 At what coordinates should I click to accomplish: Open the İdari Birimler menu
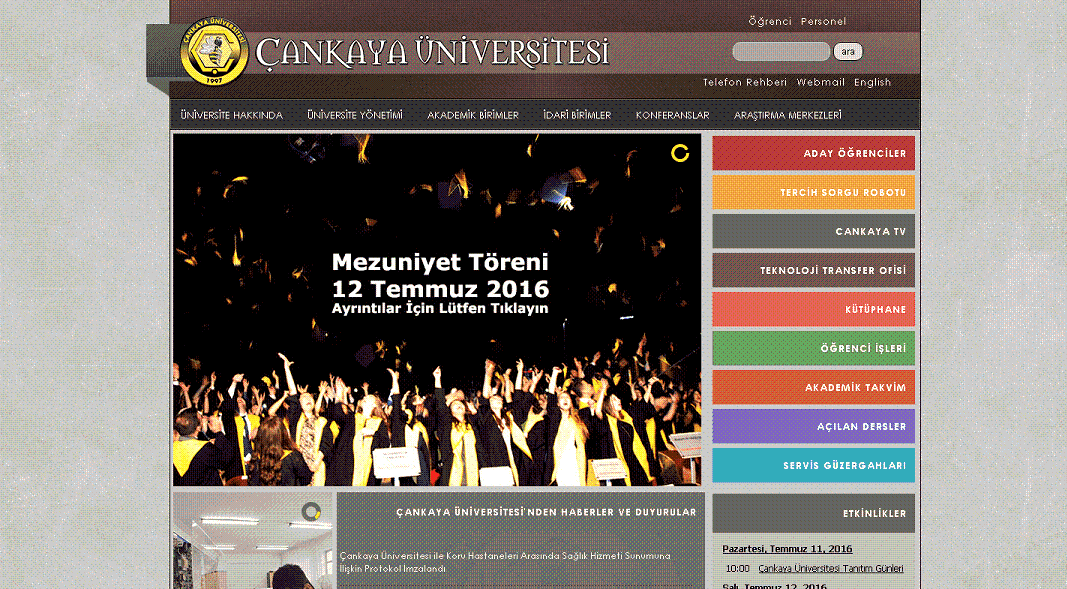[x=577, y=115]
